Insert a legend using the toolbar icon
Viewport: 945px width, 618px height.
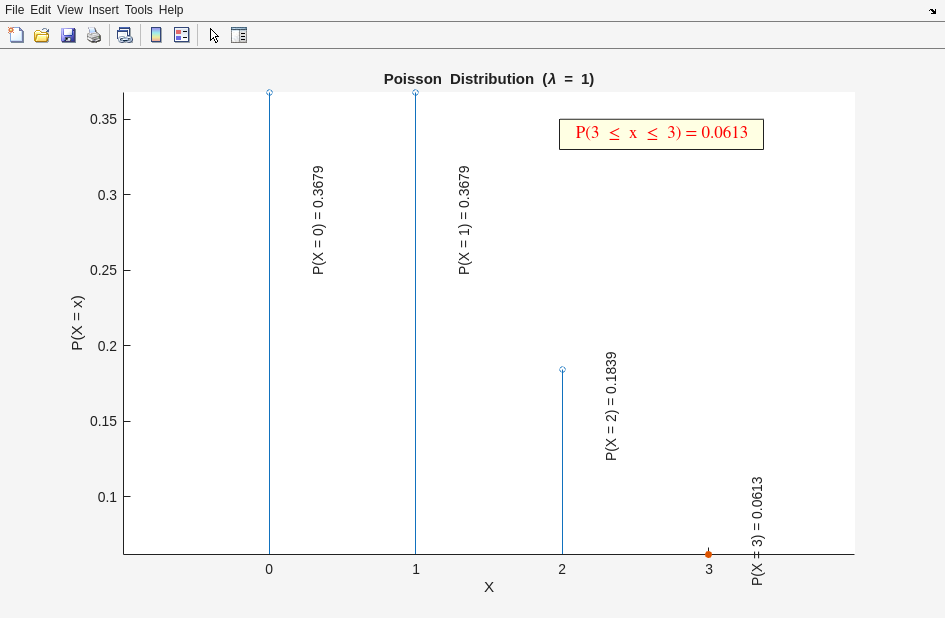pyautogui.click(x=182, y=35)
